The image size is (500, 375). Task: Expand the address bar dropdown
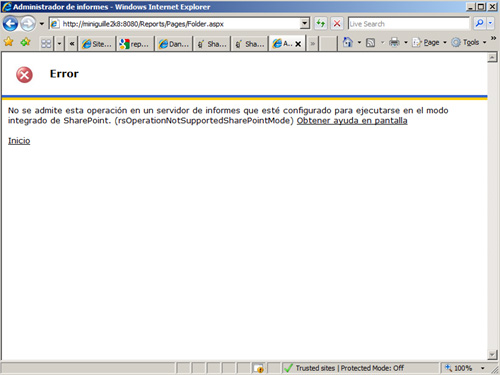(x=305, y=24)
